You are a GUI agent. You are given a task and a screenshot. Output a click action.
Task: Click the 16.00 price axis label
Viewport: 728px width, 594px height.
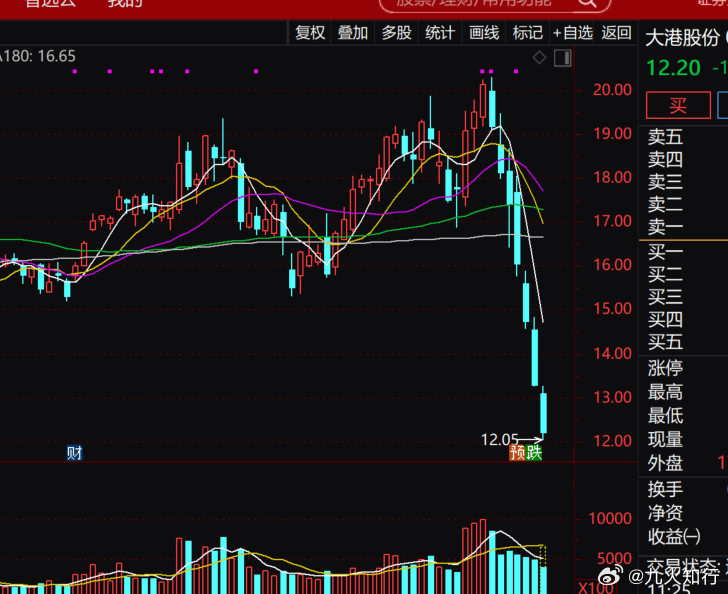(x=612, y=265)
